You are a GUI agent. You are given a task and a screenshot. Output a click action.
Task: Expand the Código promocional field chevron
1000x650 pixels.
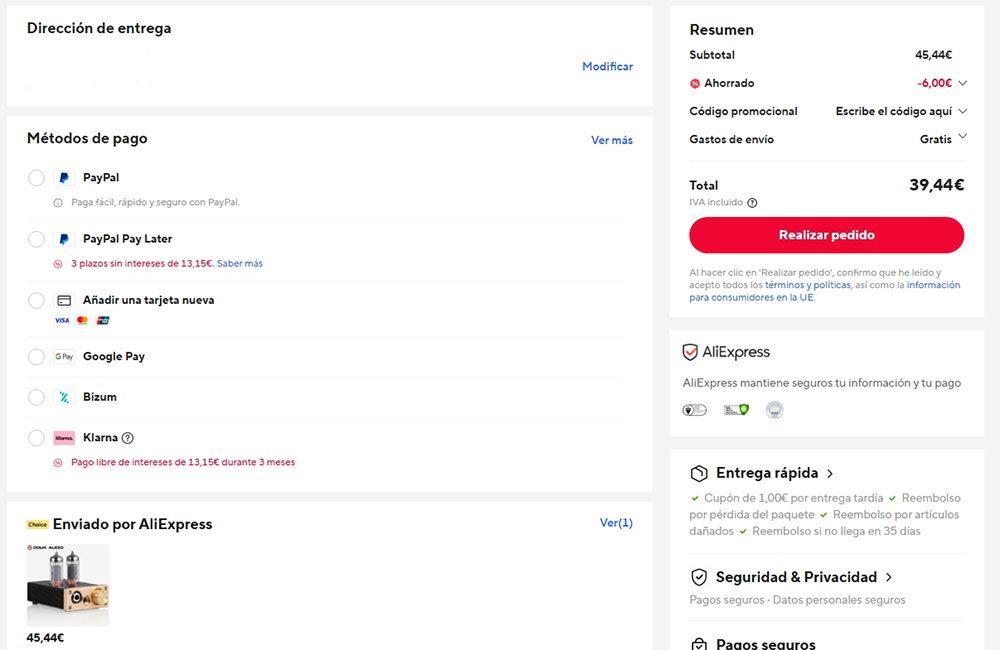pos(962,111)
